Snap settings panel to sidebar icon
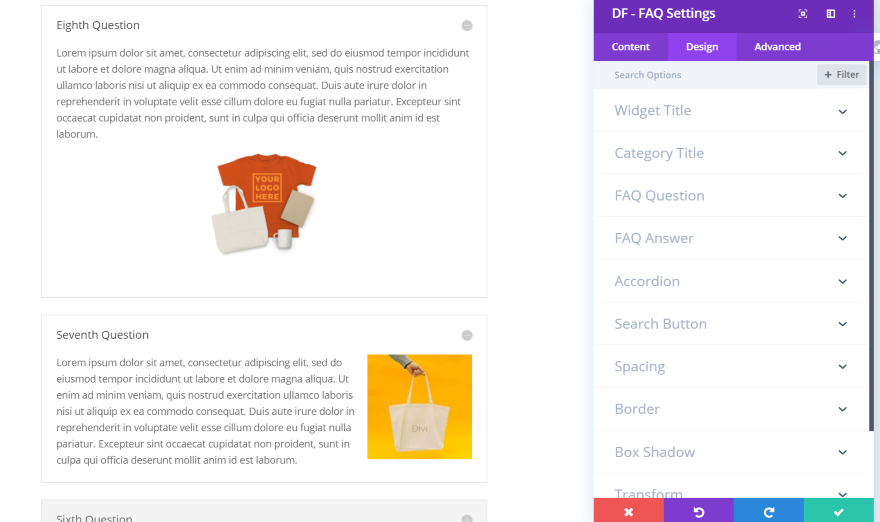The height and width of the screenshot is (522, 880). [830, 14]
